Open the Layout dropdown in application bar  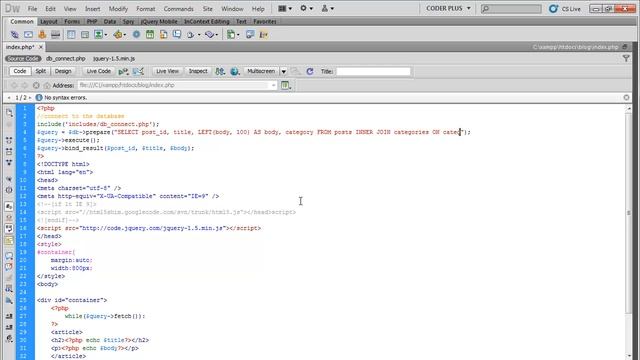[285, 8]
